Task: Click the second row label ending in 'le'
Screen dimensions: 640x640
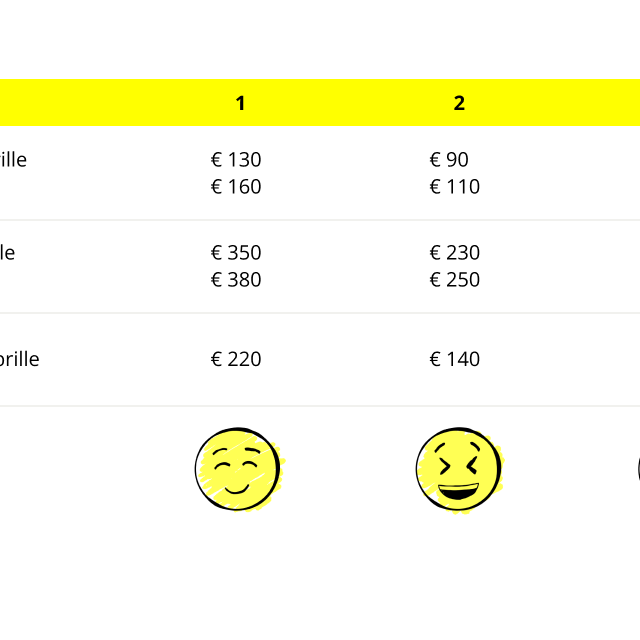Action: click(7, 253)
